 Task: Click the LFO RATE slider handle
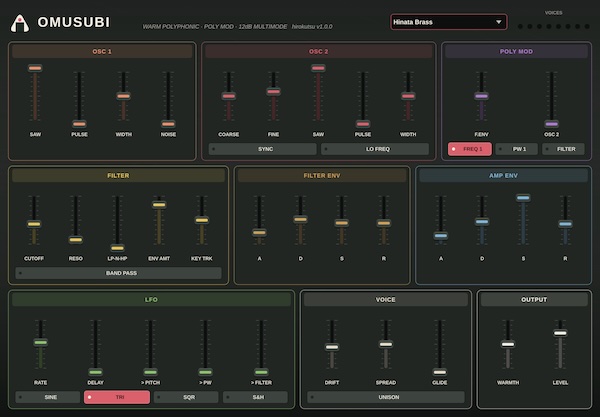pos(40,342)
